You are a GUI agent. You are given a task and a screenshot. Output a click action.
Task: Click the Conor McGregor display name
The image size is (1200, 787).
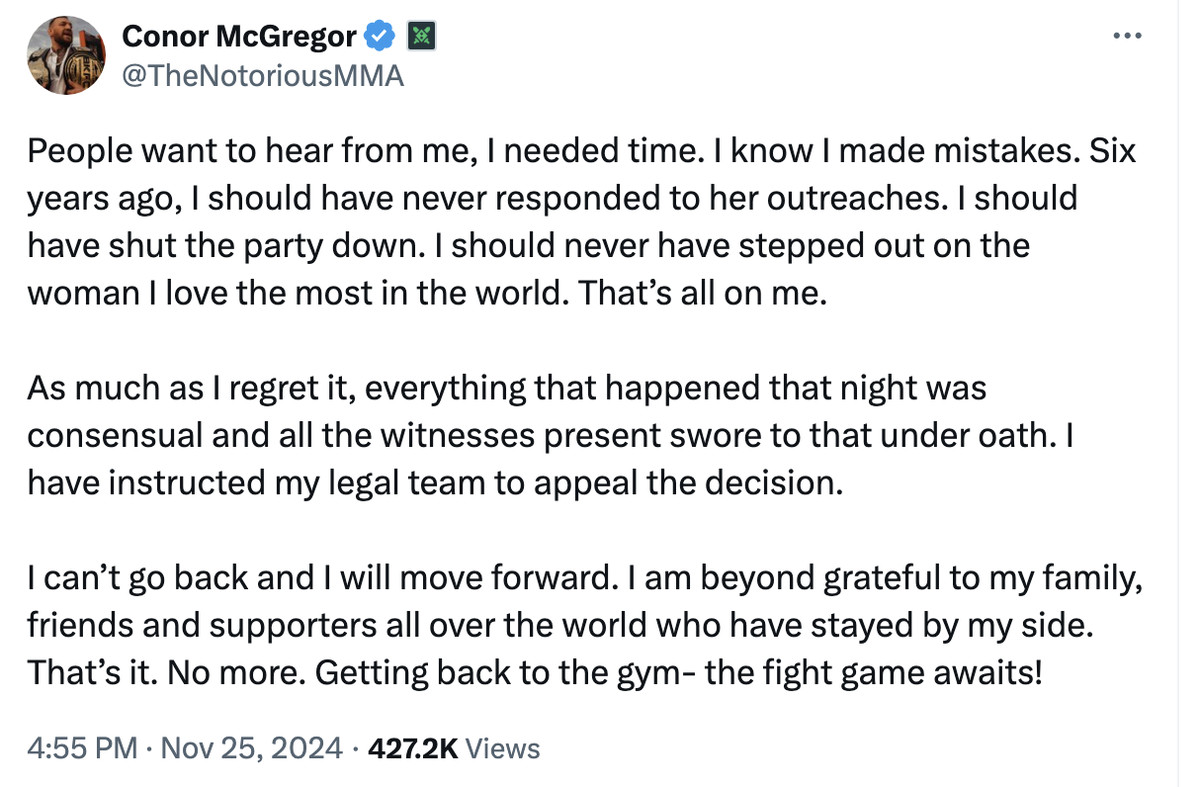(x=238, y=37)
